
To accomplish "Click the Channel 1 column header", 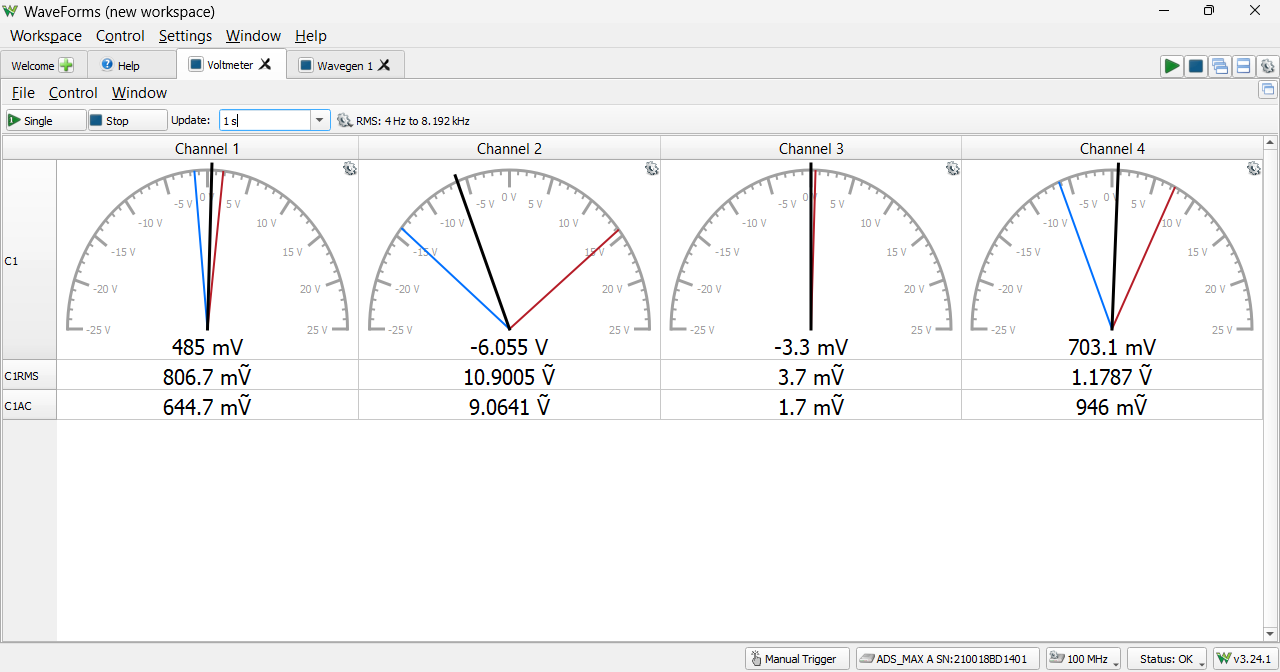I will 207,148.
